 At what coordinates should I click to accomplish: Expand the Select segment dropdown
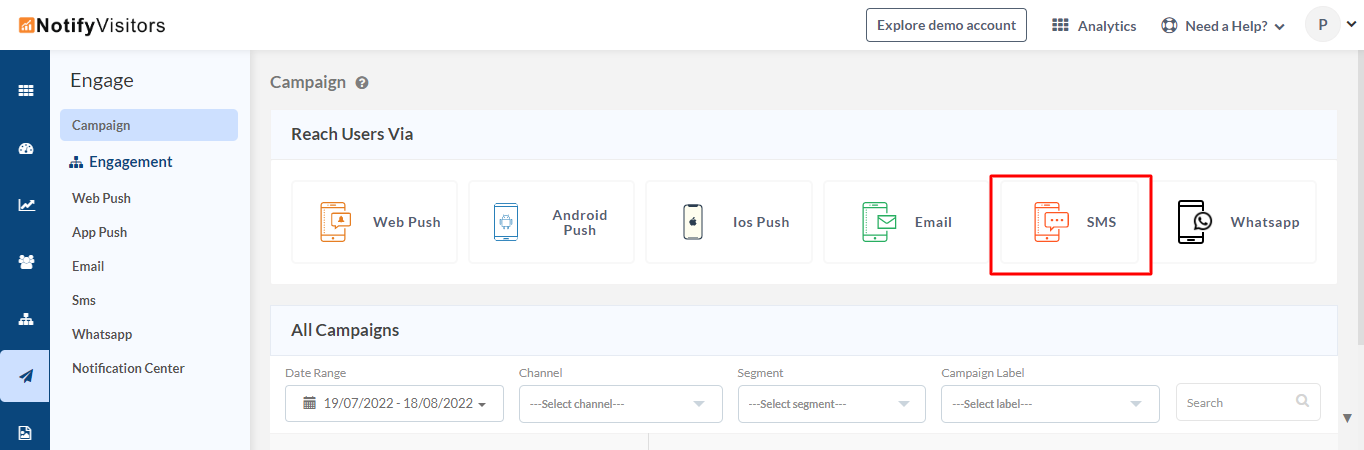(831, 403)
